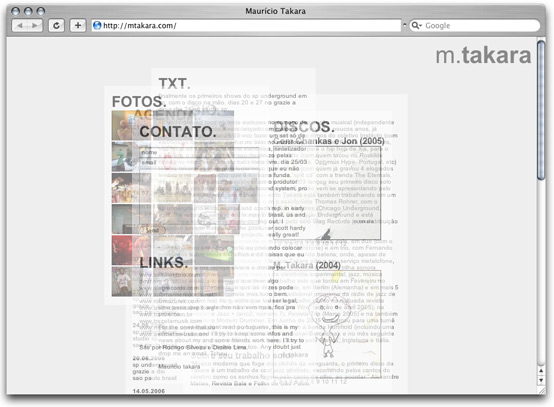Submit the contact form with Send button

click(152, 230)
